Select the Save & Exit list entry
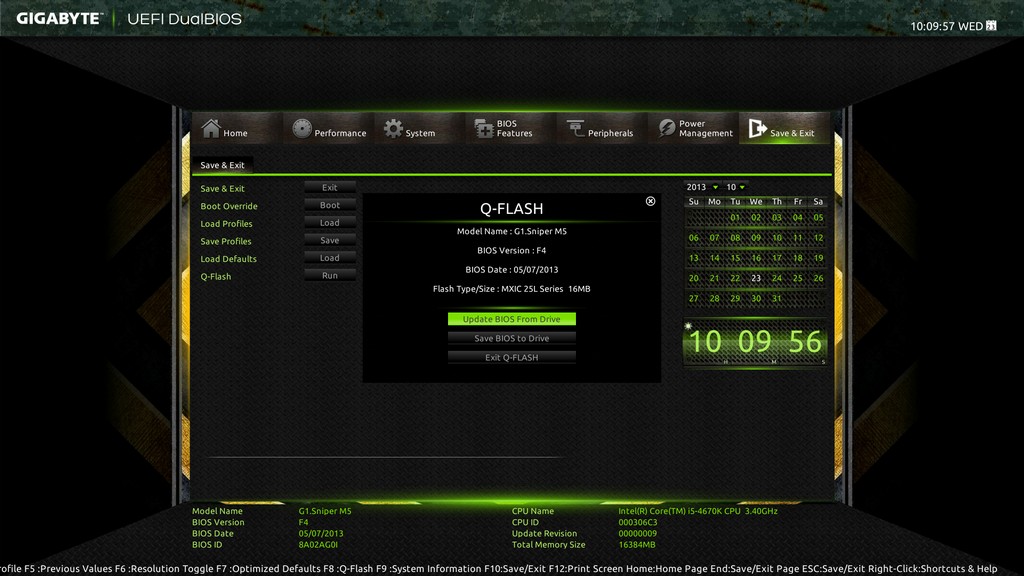 222,189
